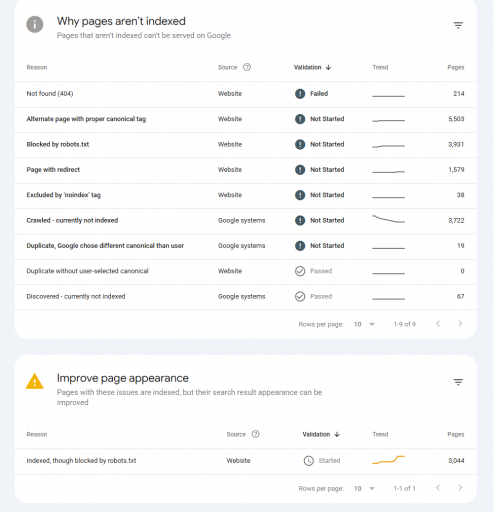
Task: Click info icon beside Why pages aren't indexed
Action: pos(35,24)
